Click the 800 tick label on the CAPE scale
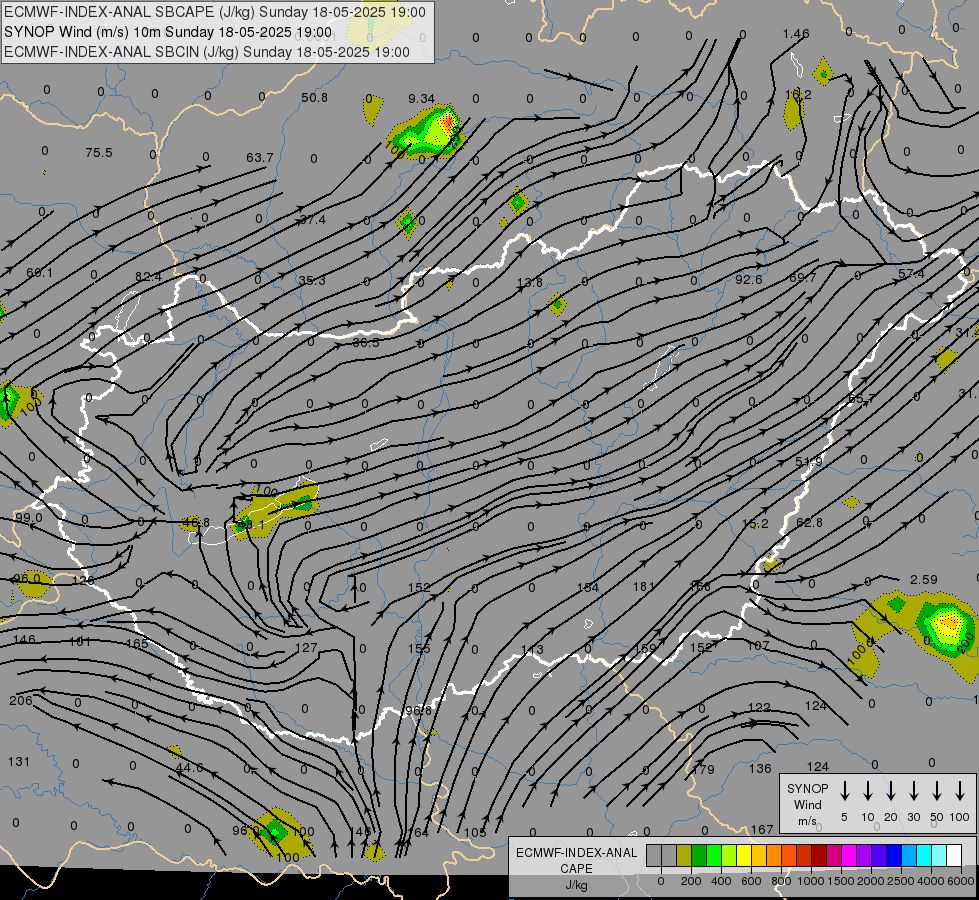Viewport: 979px width, 900px height. [781, 881]
